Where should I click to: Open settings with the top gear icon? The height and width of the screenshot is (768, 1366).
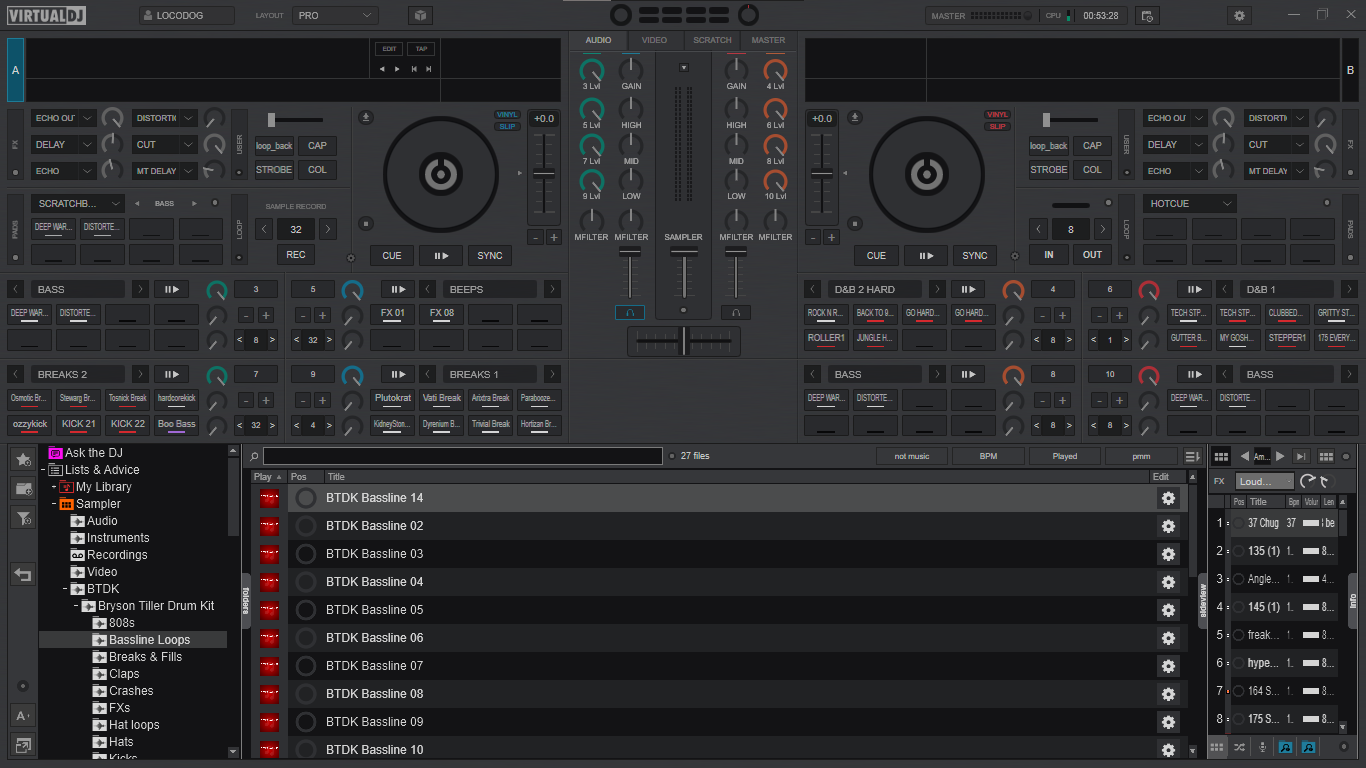tap(1240, 16)
